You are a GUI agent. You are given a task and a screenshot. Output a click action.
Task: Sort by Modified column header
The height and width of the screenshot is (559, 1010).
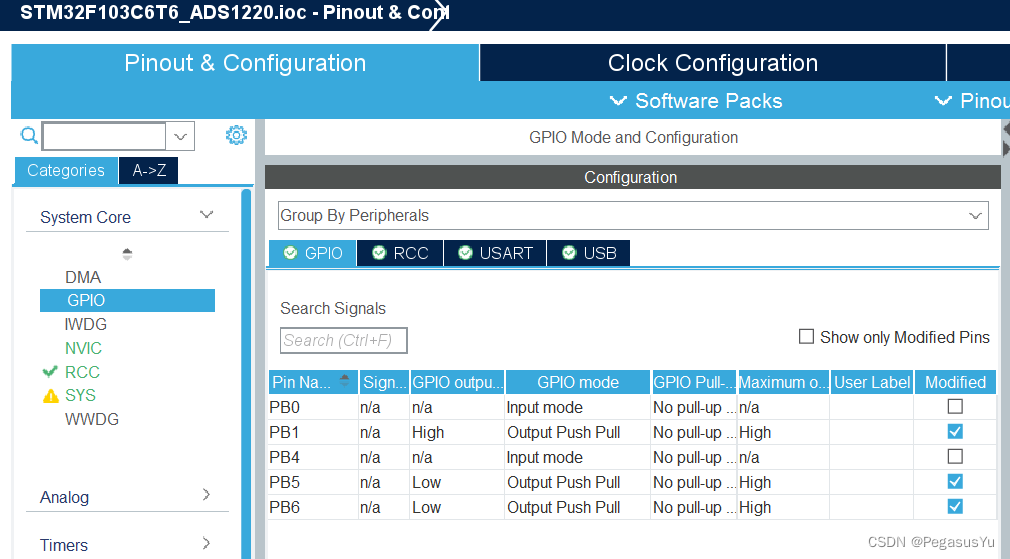[x=955, y=383]
